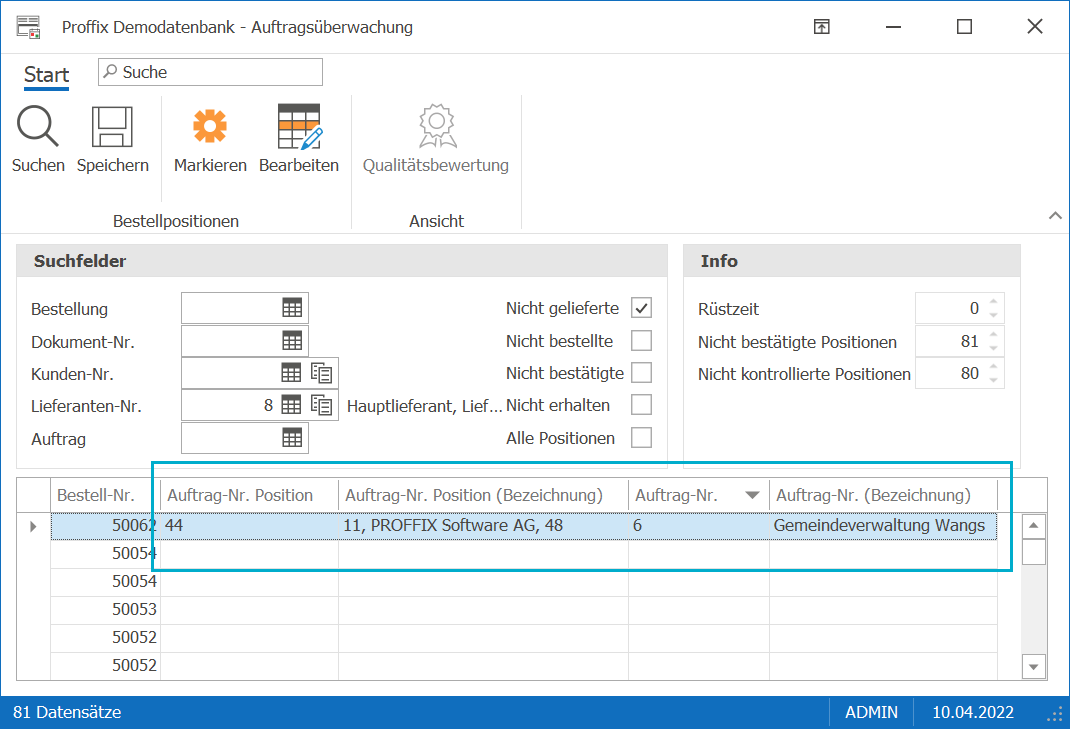Click the Markieren orange gear icon
Viewport: 1070px width, 729px height.
tap(209, 126)
